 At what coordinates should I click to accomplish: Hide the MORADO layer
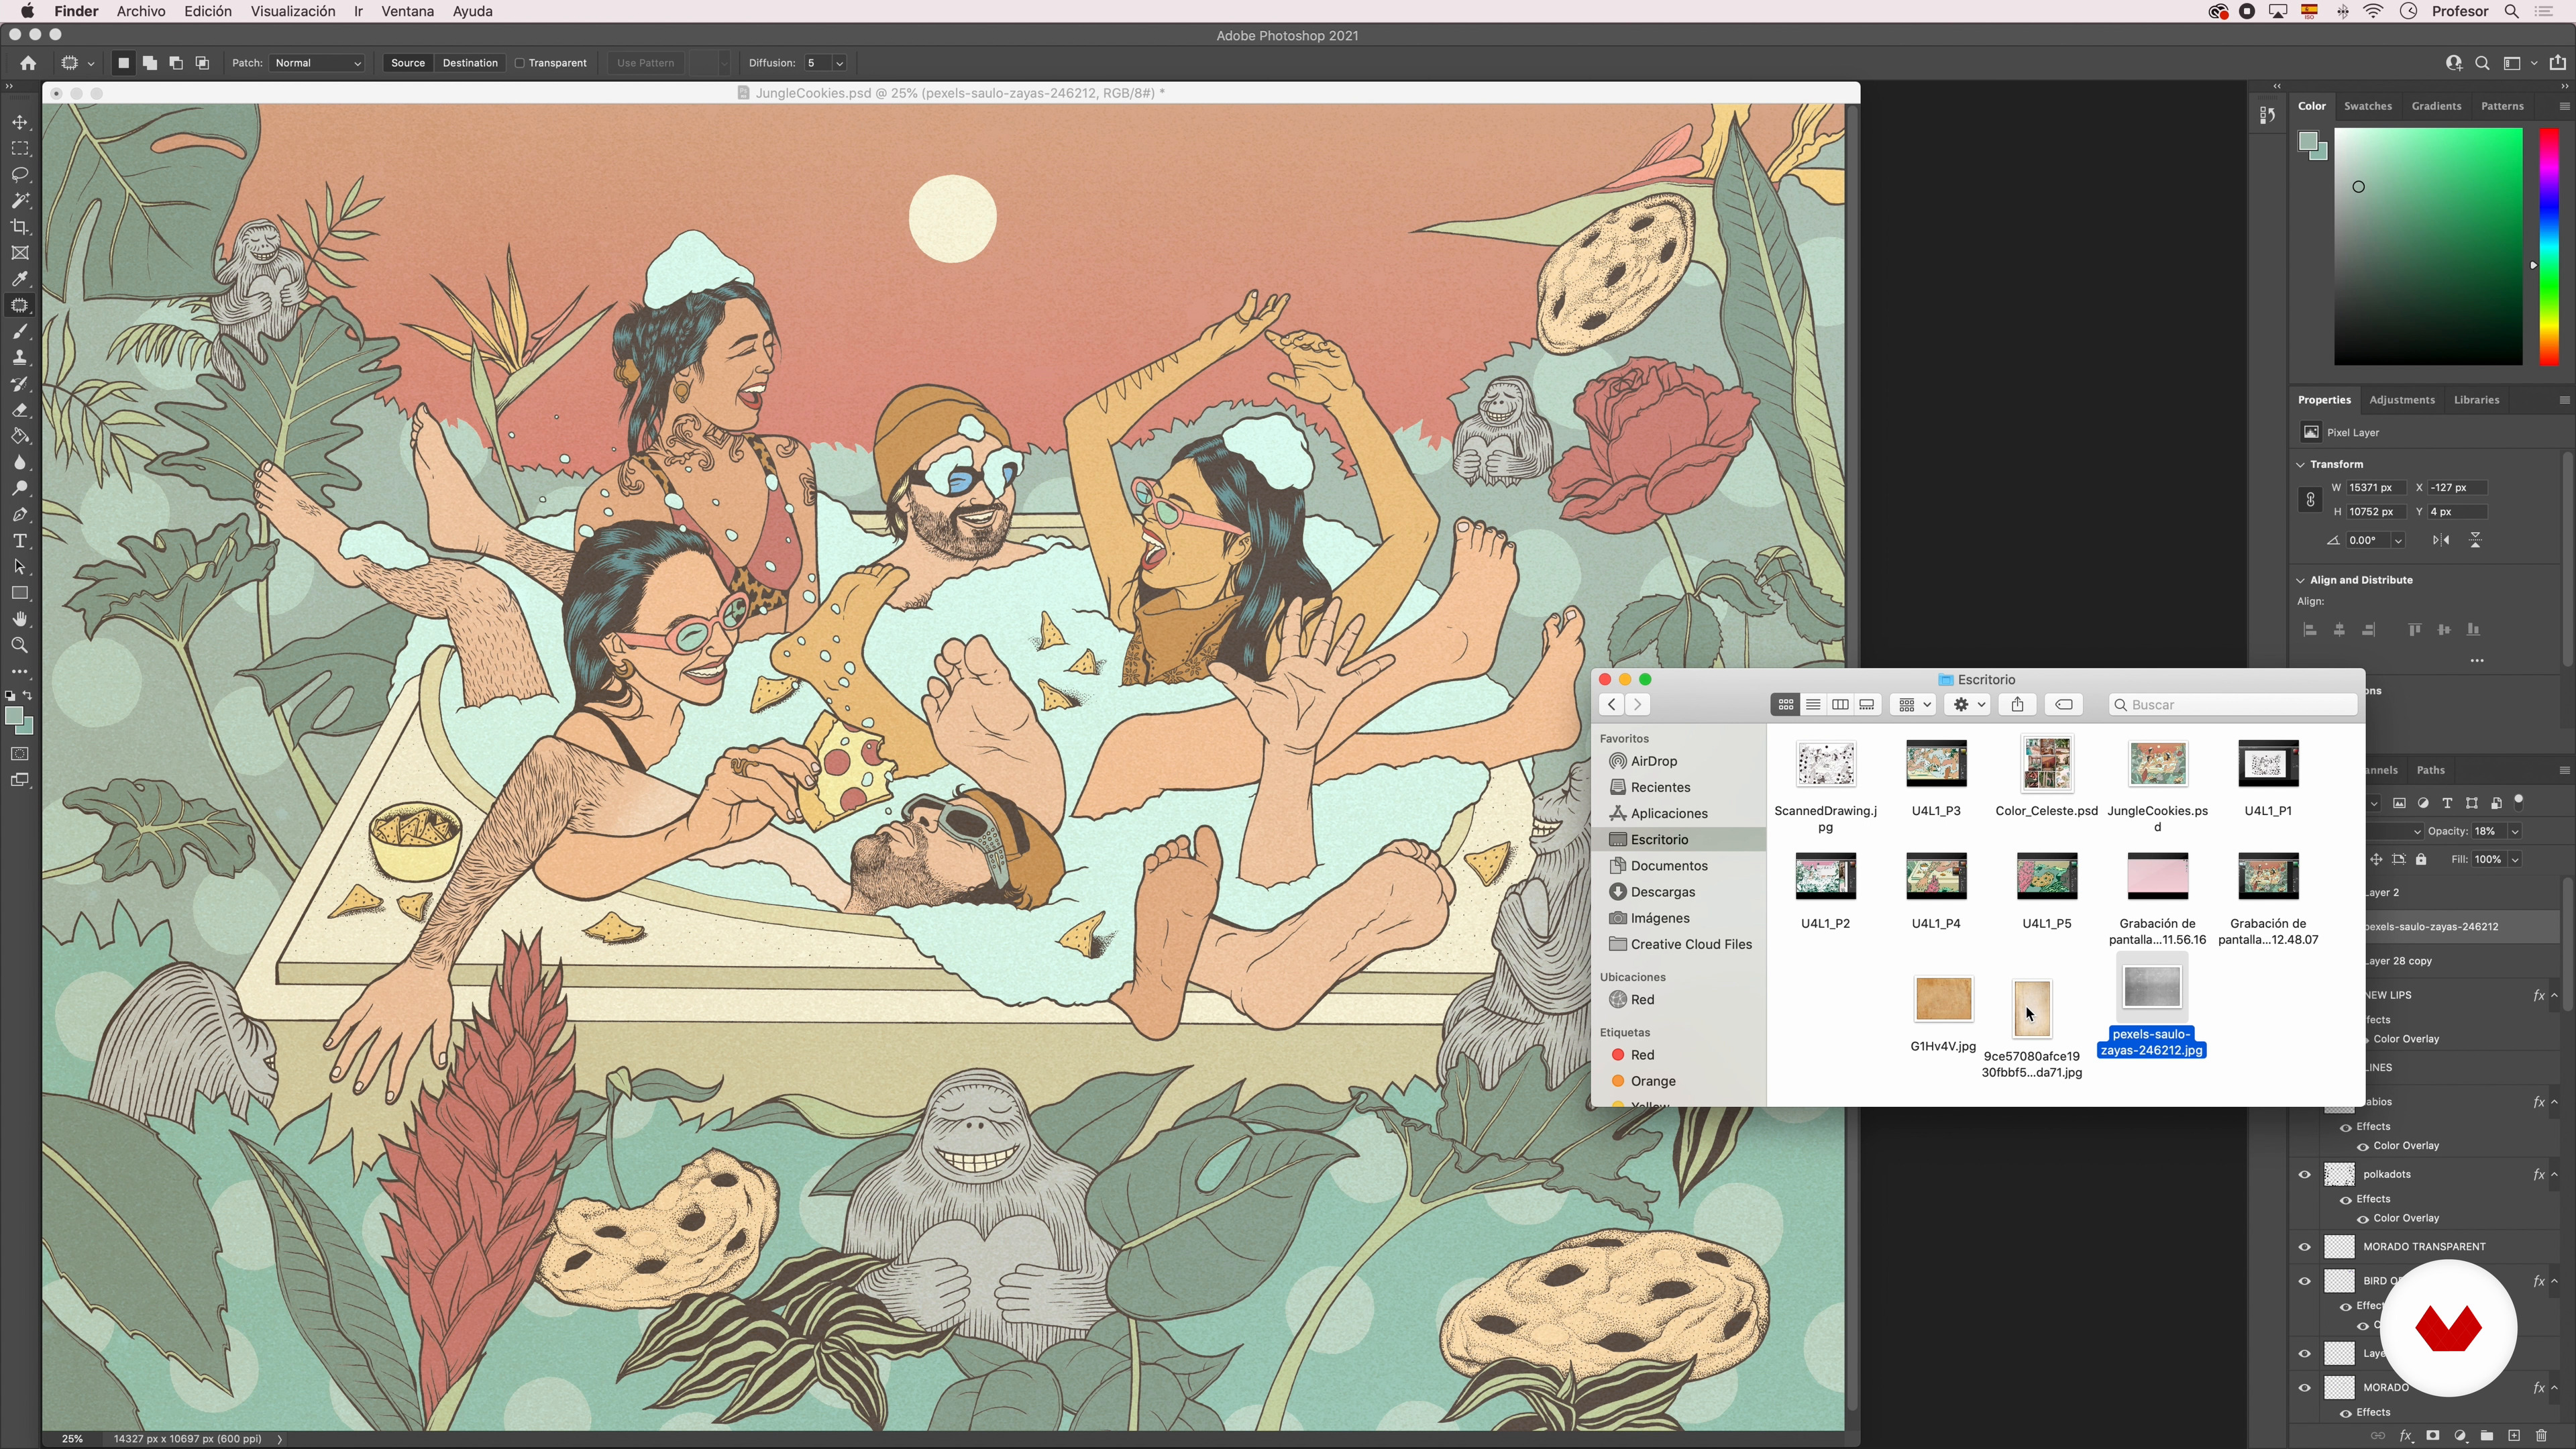coord(2305,1388)
